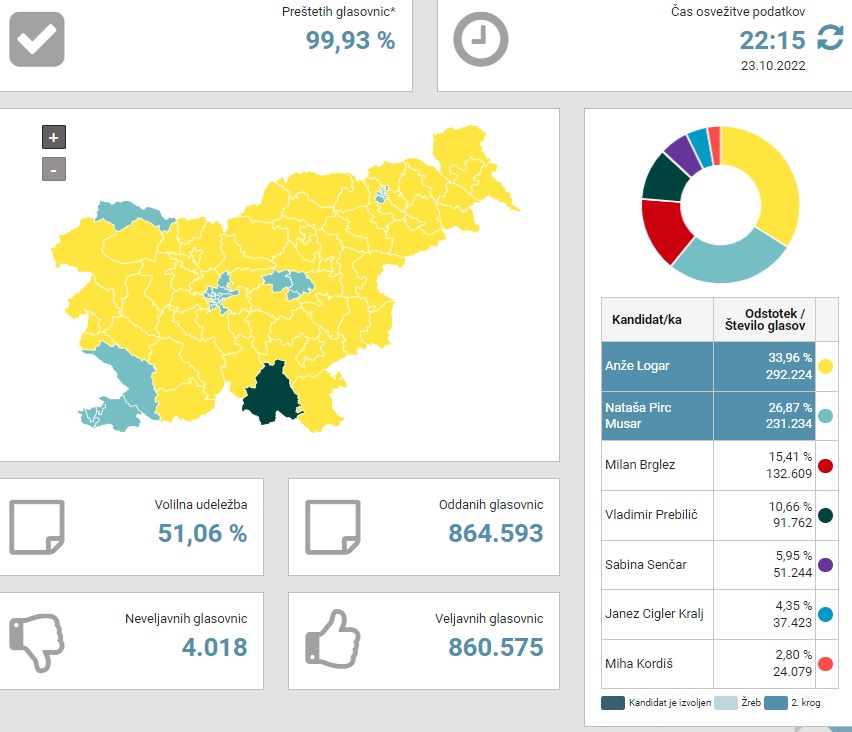Click the refresh data arrows icon
Viewport: 852px width, 732px height.
click(830, 39)
